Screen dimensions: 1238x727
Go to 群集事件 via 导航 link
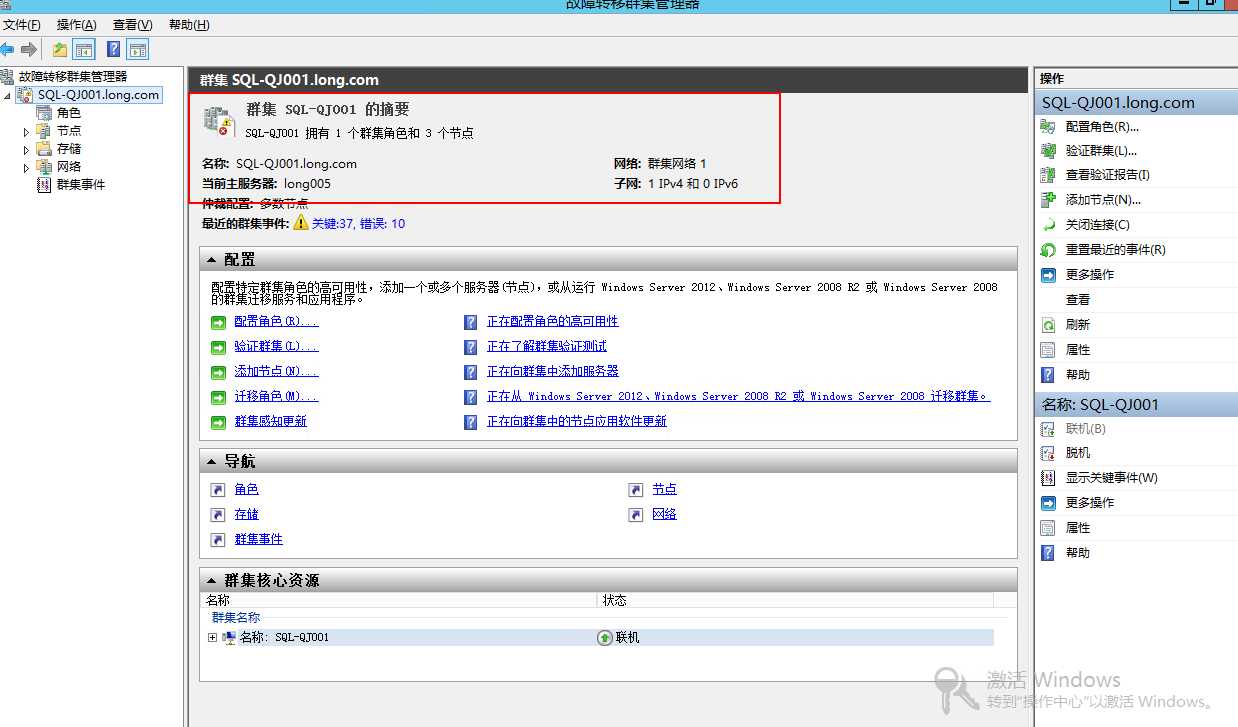258,539
